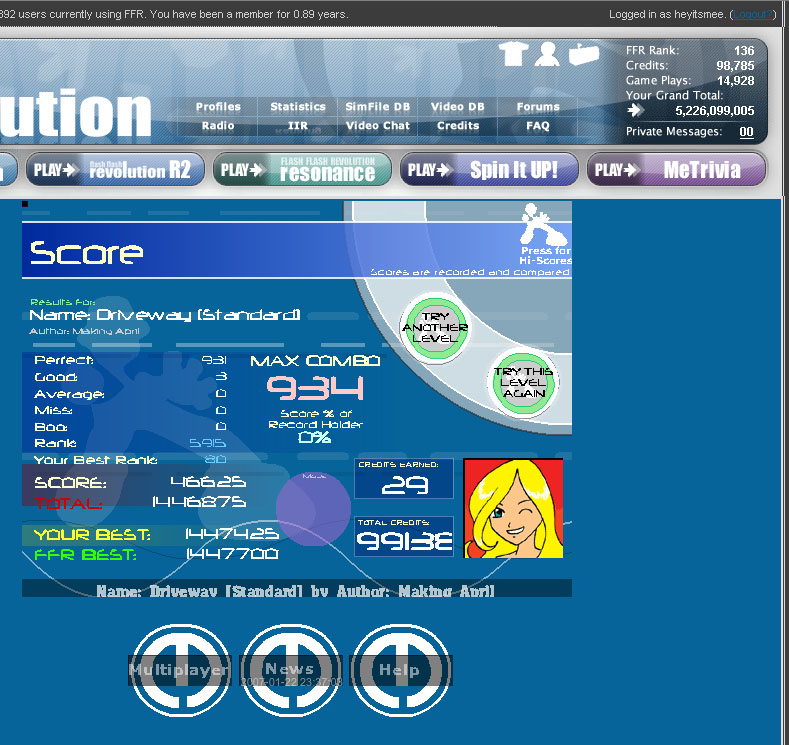This screenshot has height=745, width=789.
Task: Open the Profiles menu item
Action: (218, 107)
